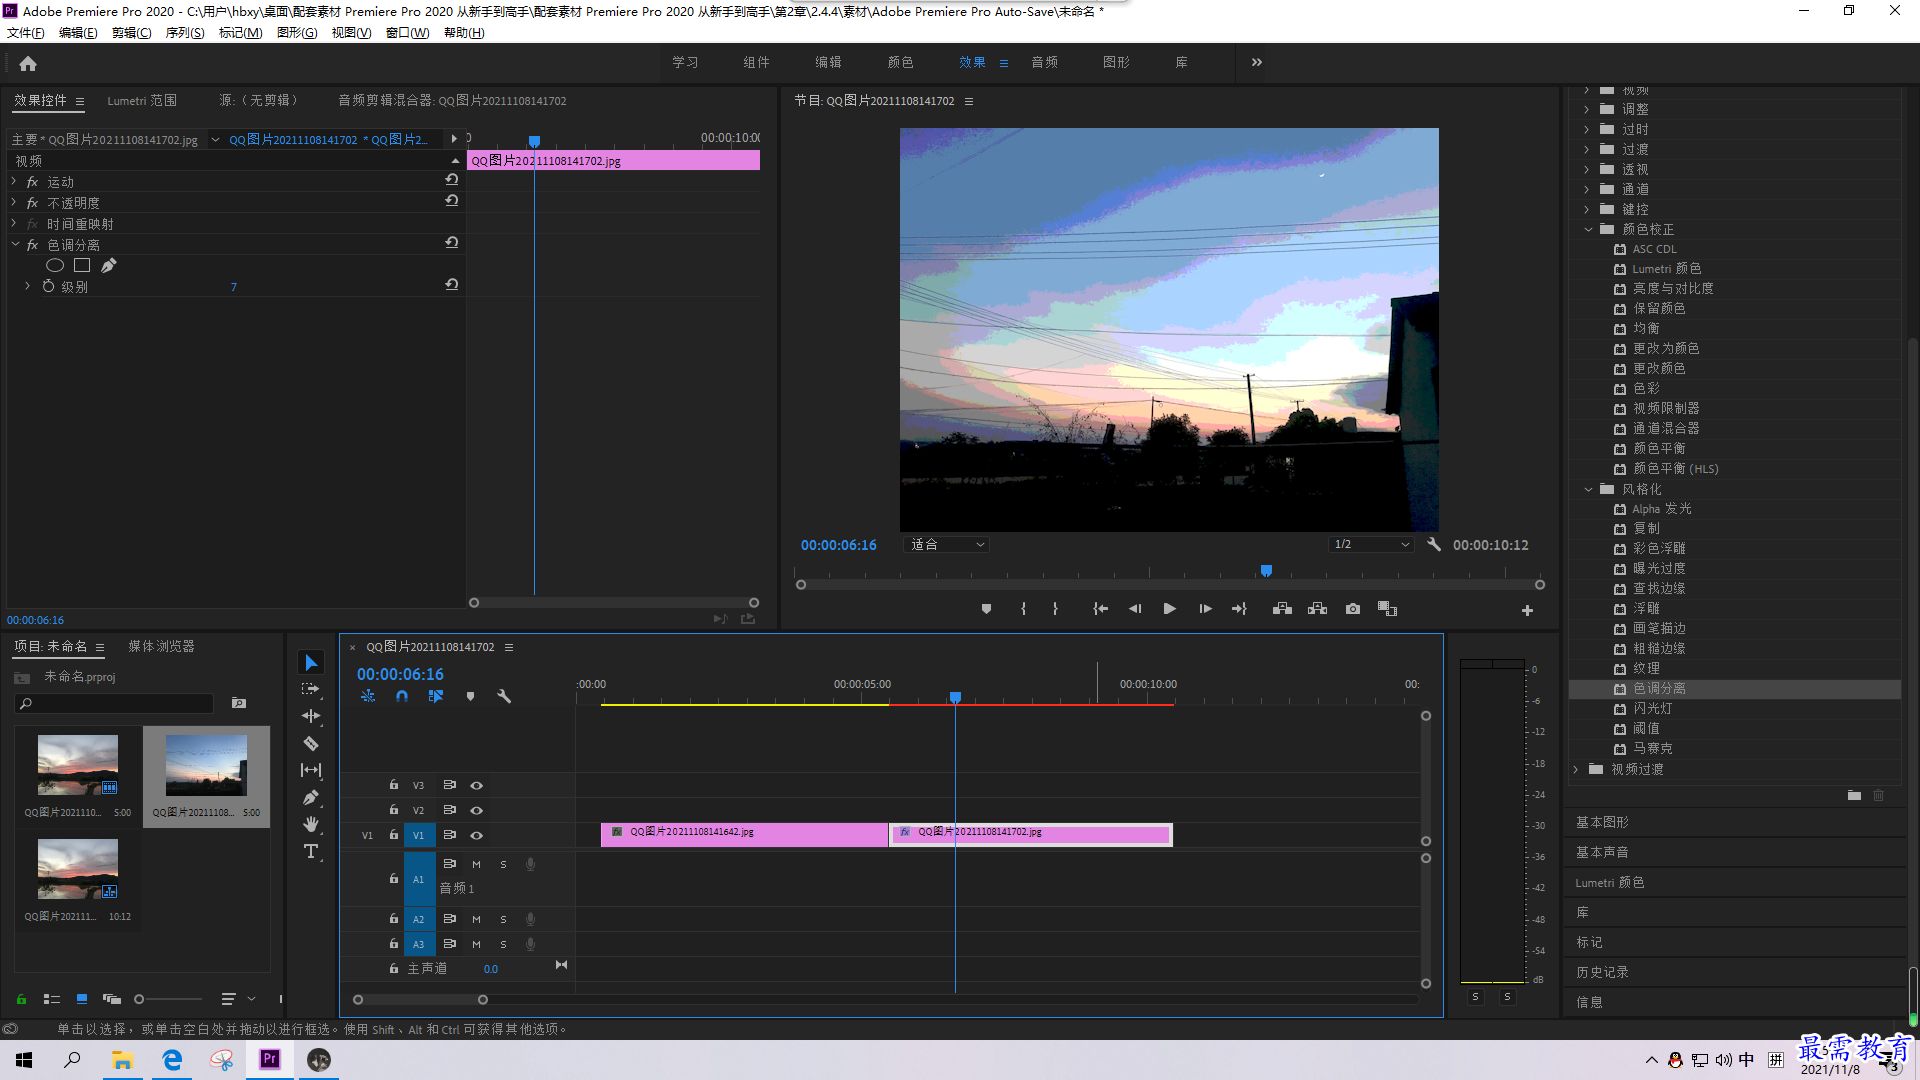Solo track A2
Screen dimensions: 1920x1080
tap(503, 919)
